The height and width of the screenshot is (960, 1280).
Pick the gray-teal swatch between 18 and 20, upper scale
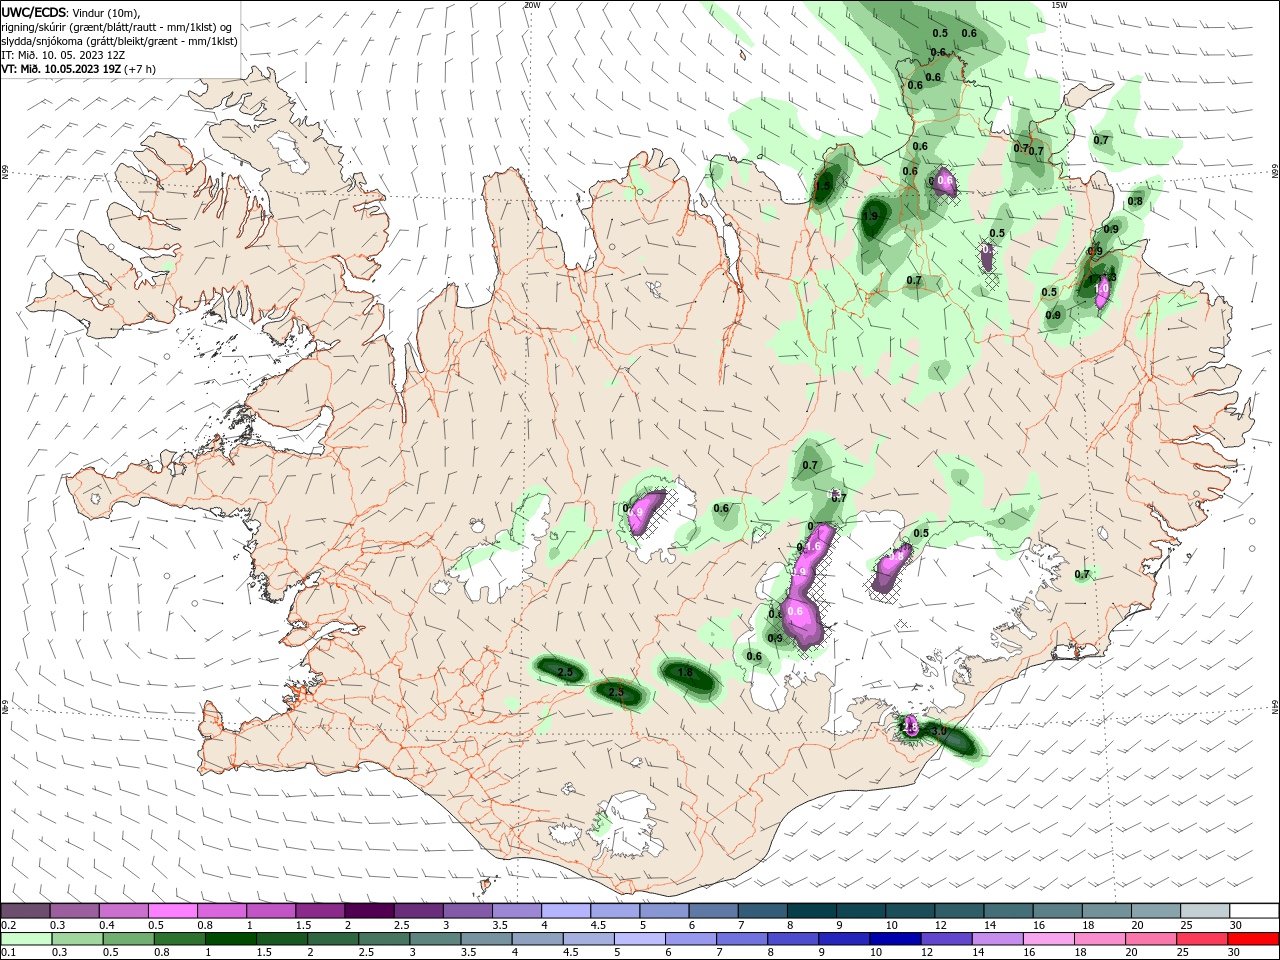(1106, 911)
